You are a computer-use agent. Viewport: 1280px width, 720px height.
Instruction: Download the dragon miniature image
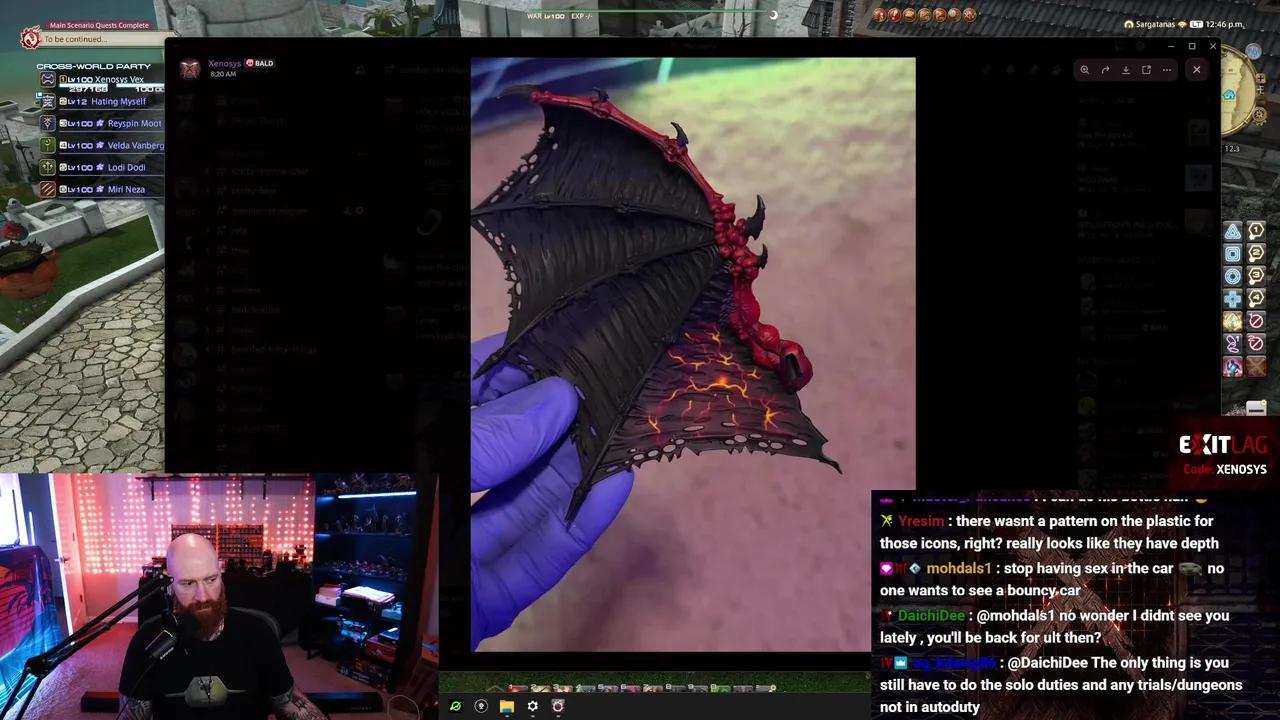(x=1126, y=69)
